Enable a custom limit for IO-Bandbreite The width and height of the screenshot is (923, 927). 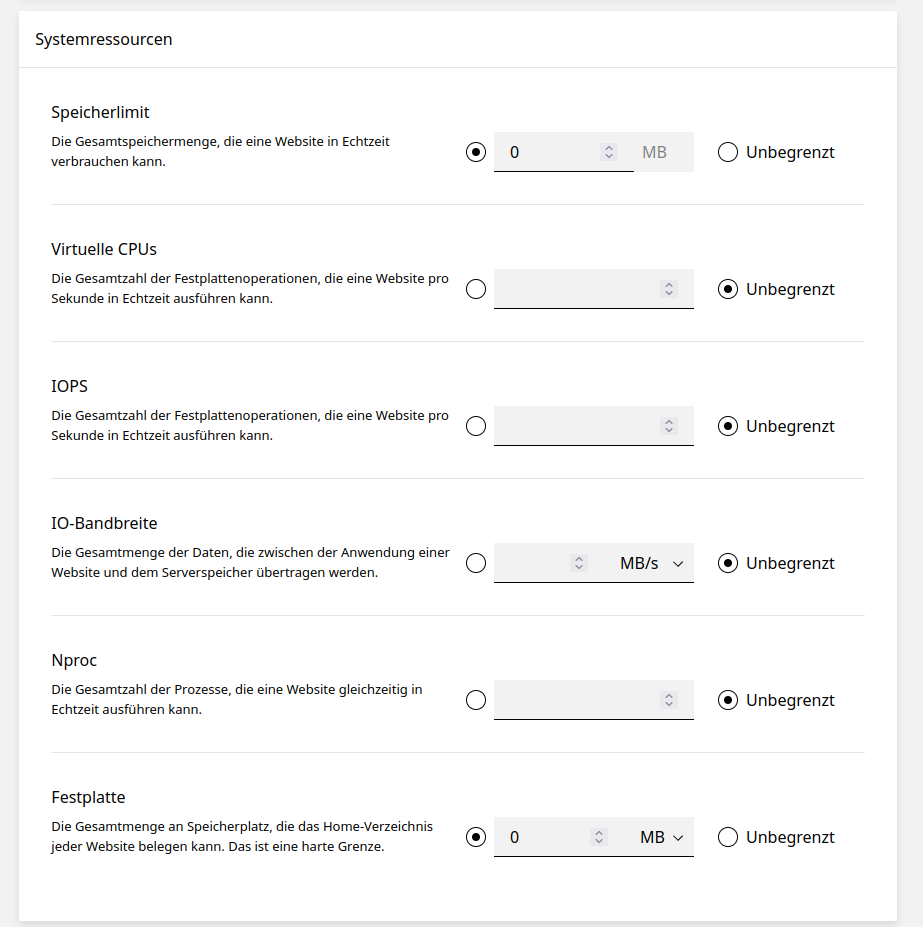point(476,563)
